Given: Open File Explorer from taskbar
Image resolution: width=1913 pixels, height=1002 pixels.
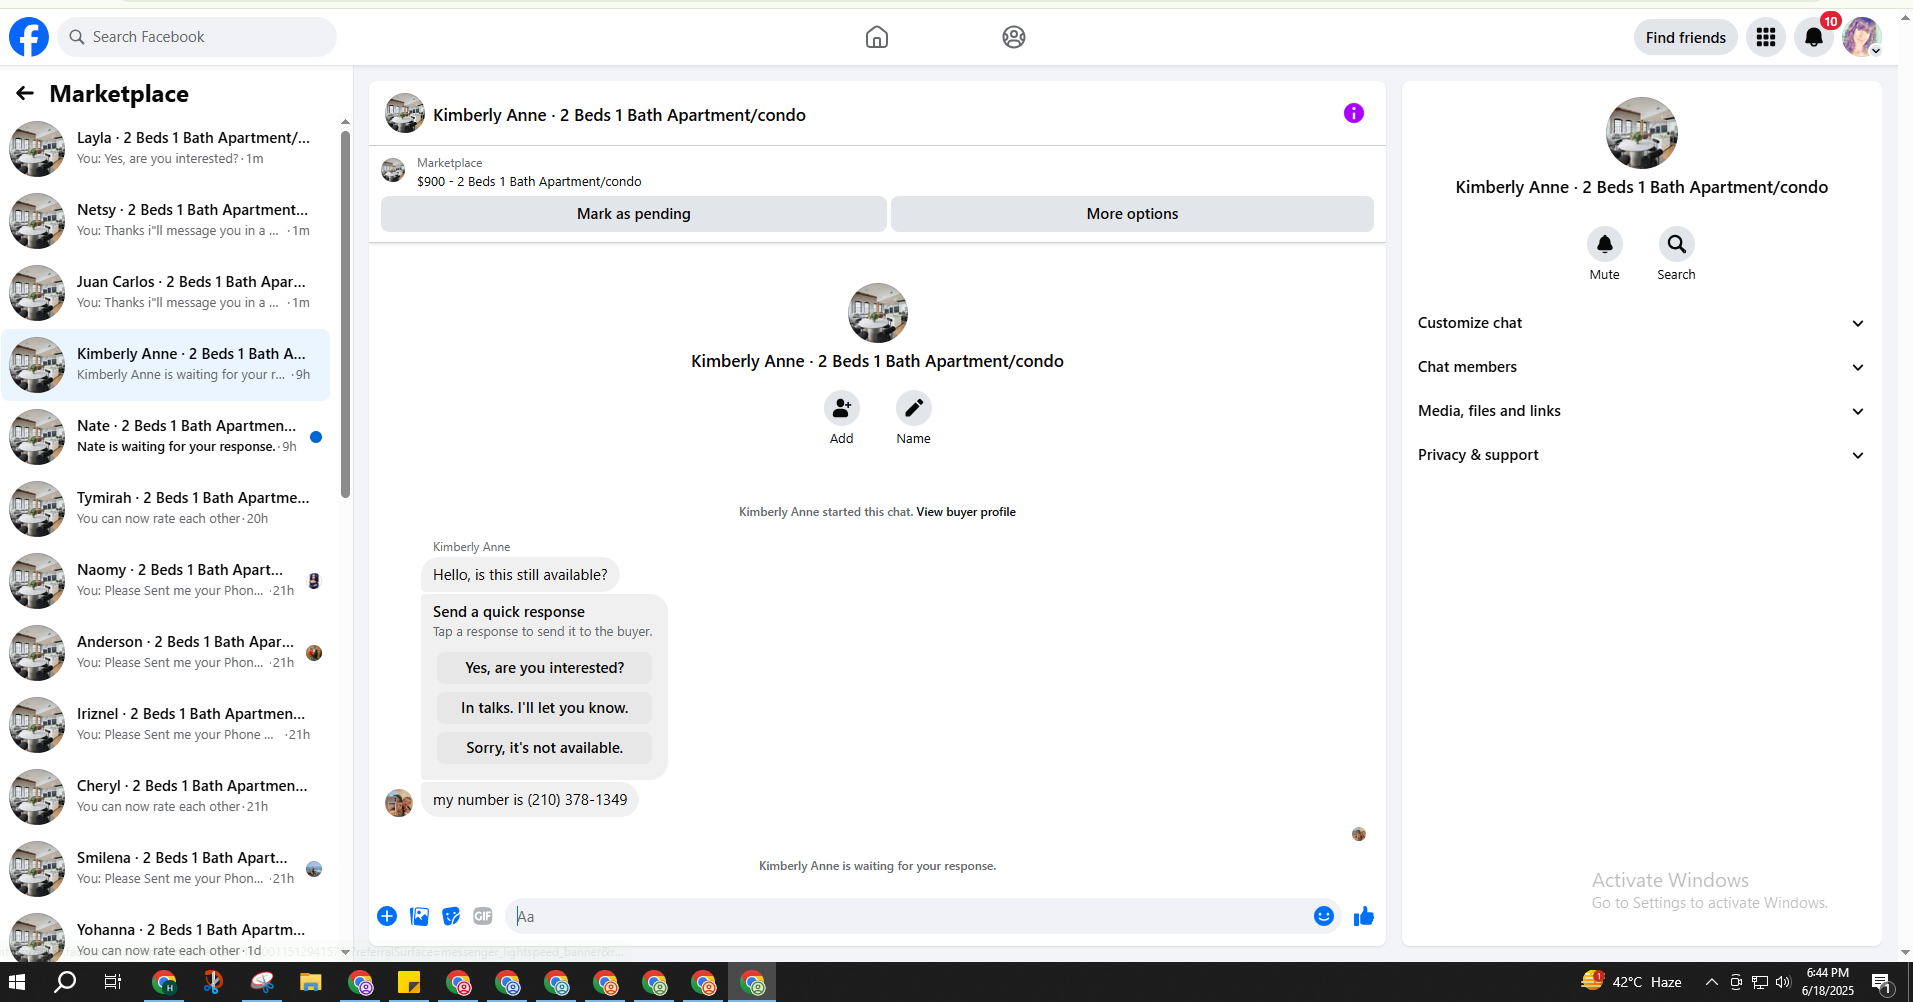Looking at the screenshot, I should pyautogui.click(x=310, y=982).
